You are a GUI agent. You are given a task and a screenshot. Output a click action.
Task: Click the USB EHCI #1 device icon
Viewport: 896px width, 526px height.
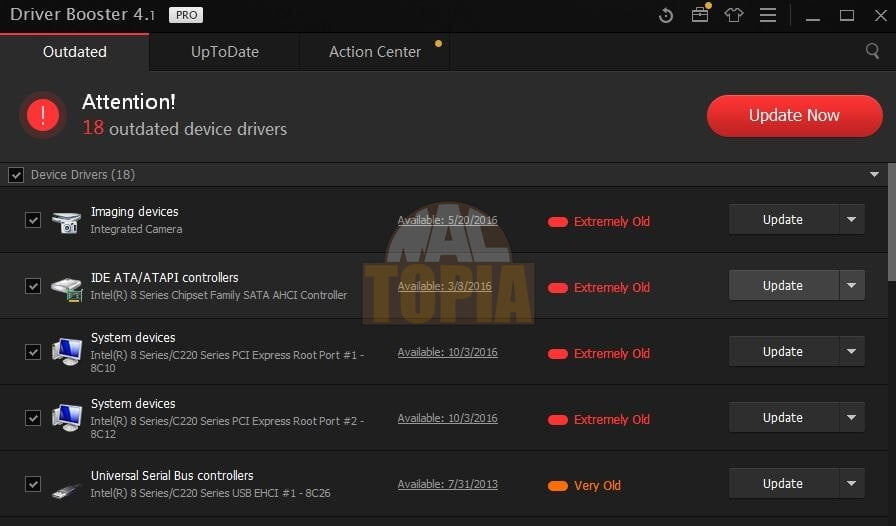click(66, 491)
